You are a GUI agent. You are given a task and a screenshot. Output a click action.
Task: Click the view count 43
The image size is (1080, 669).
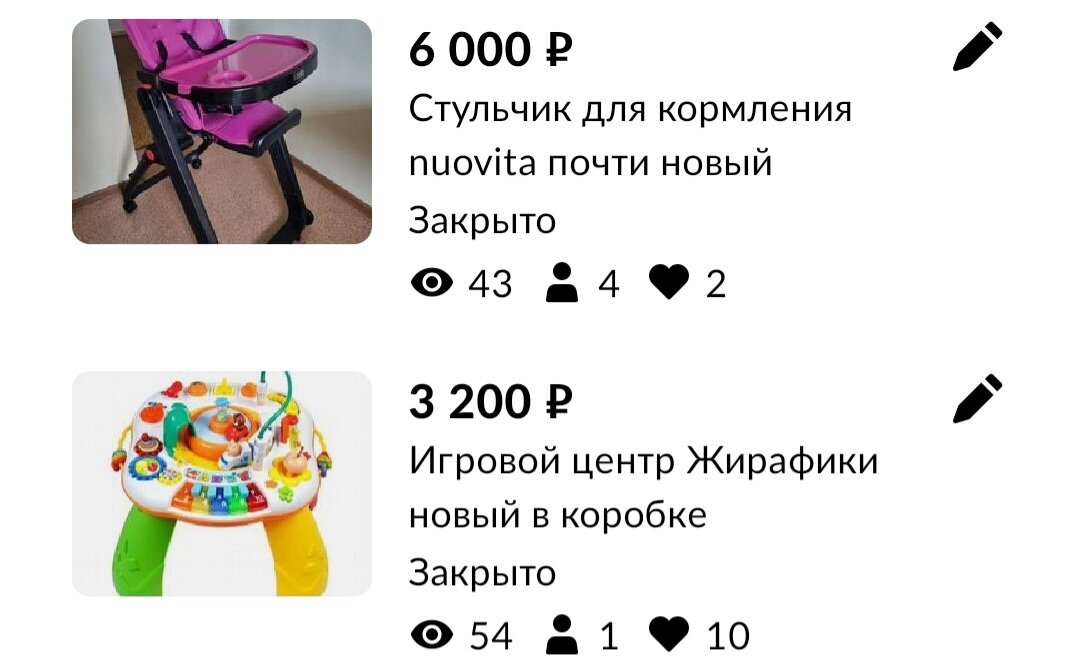point(490,284)
